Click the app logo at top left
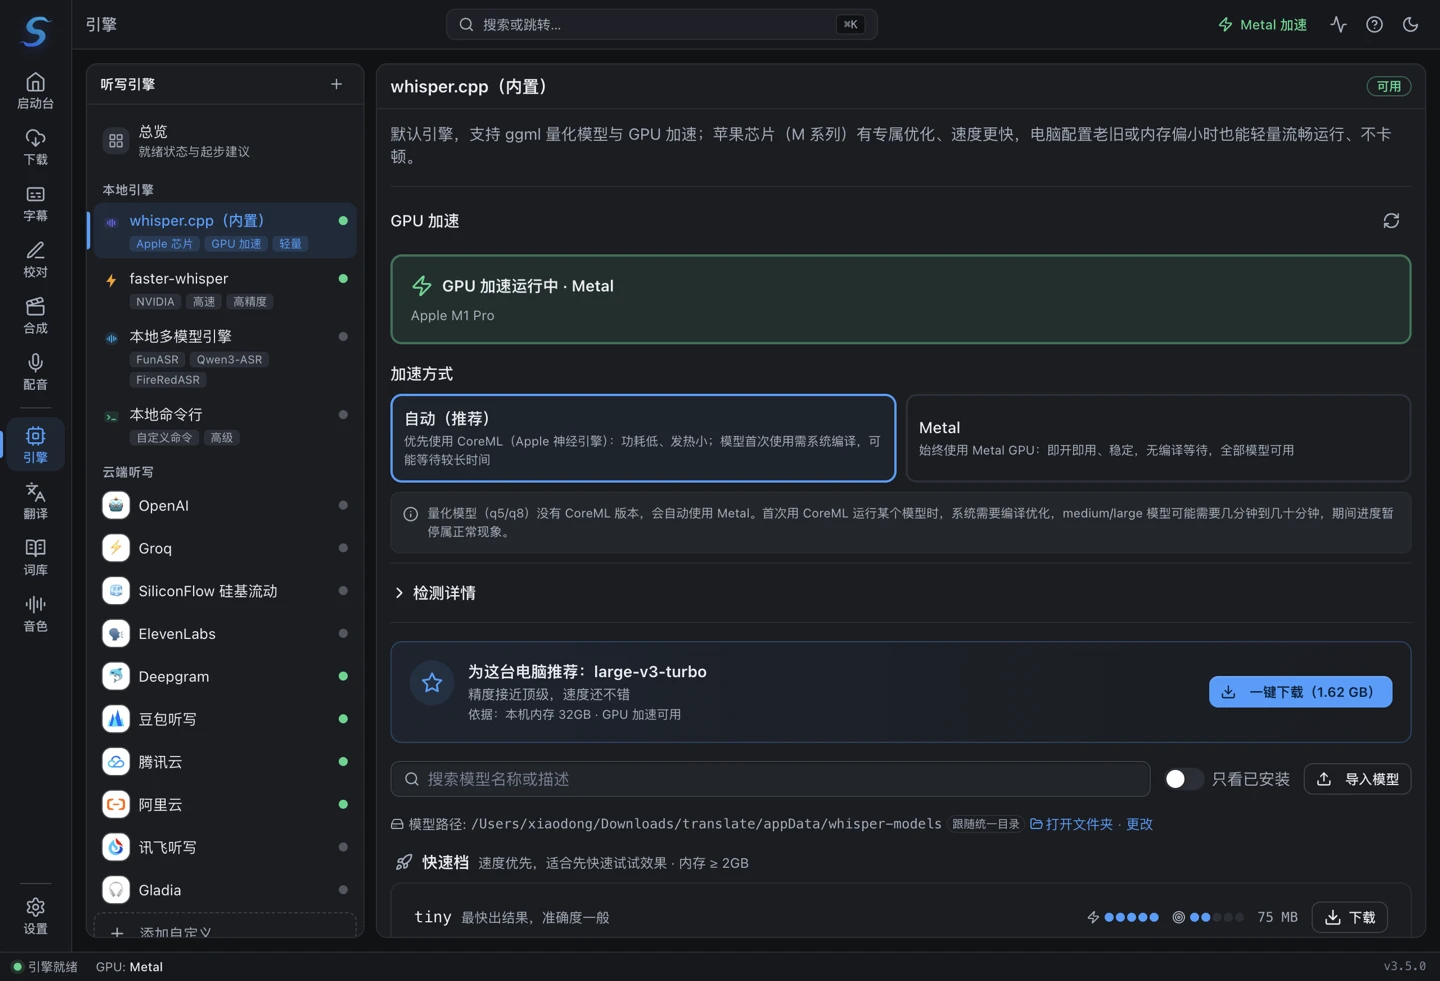 point(36,31)
